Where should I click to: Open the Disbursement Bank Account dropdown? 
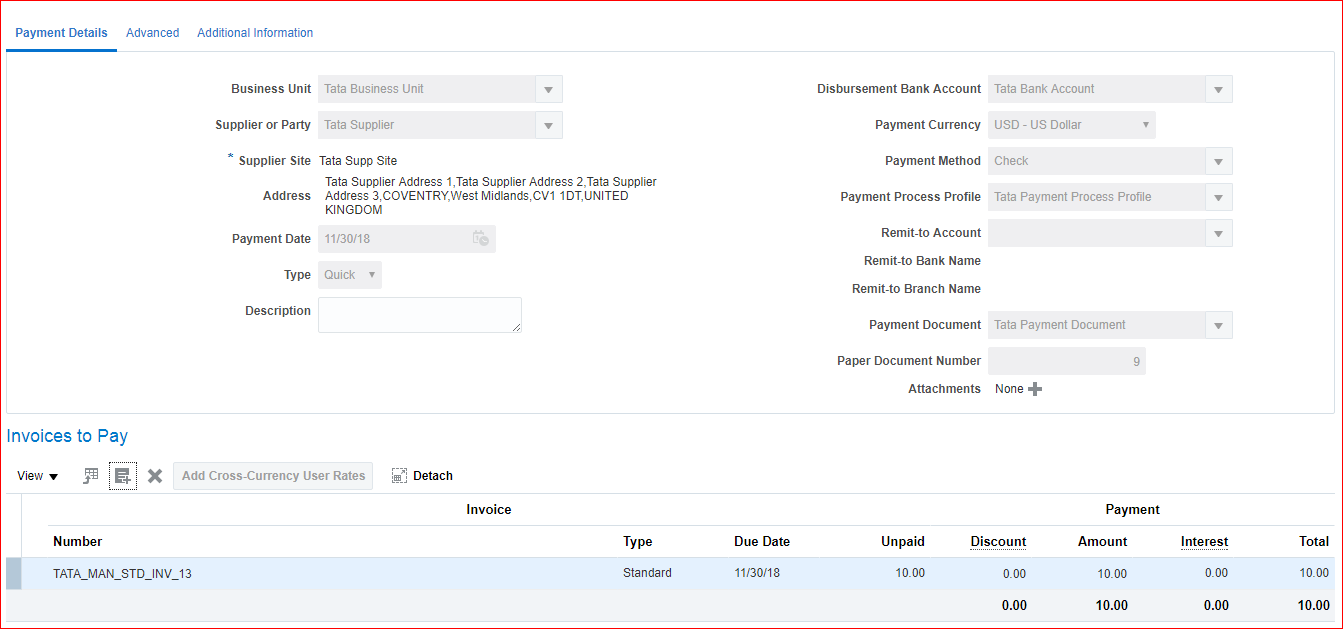pyautogui.click(x=1218, y=89)
